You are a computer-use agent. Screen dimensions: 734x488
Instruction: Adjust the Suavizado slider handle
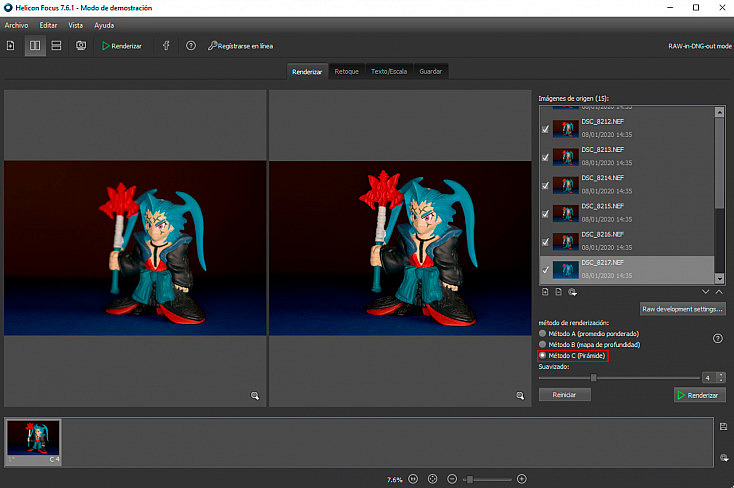click(x=594, y=377)
